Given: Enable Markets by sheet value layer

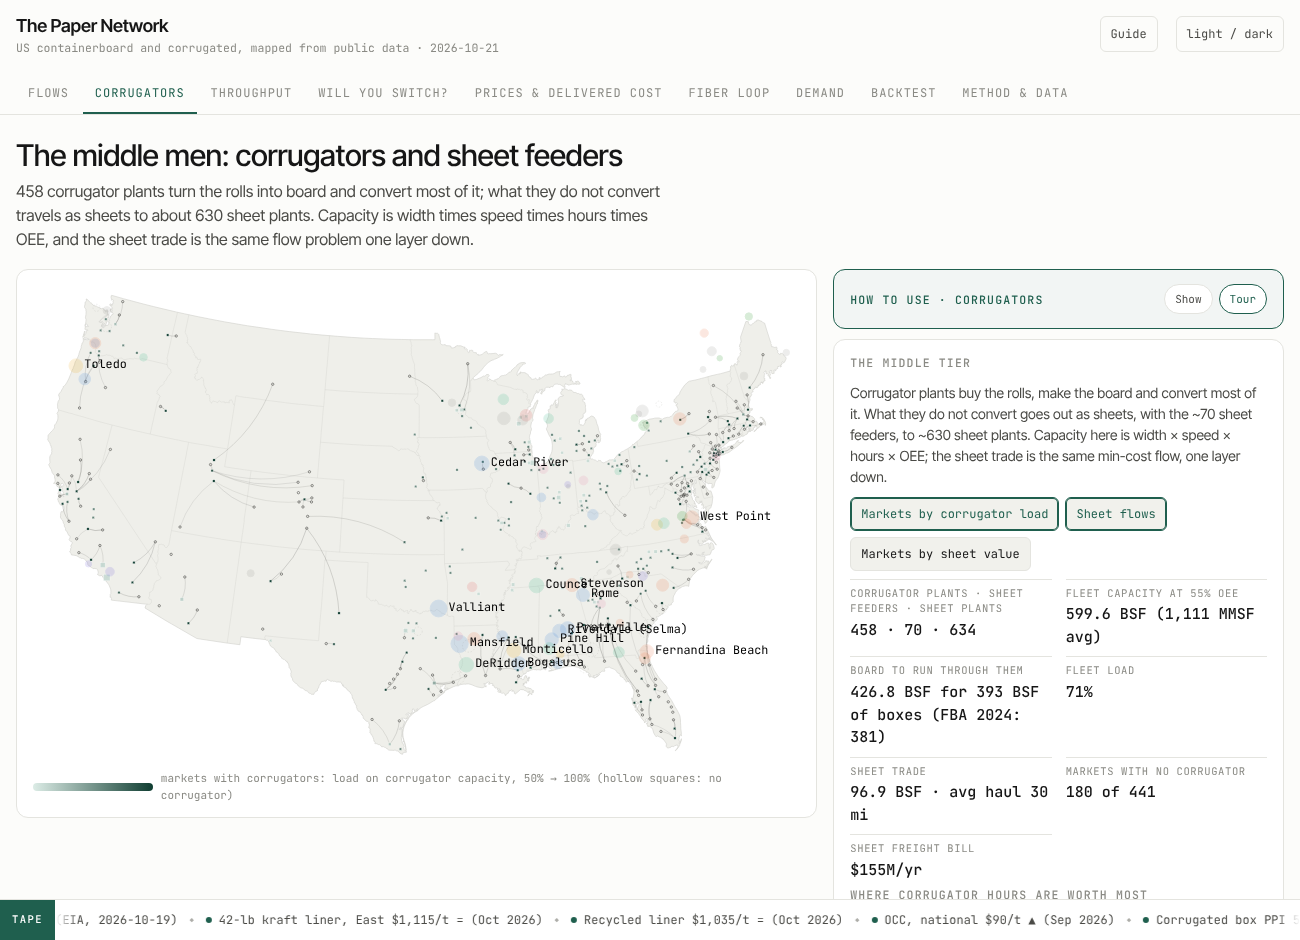Looking at the screenshot, I should [x=940, y=554].
